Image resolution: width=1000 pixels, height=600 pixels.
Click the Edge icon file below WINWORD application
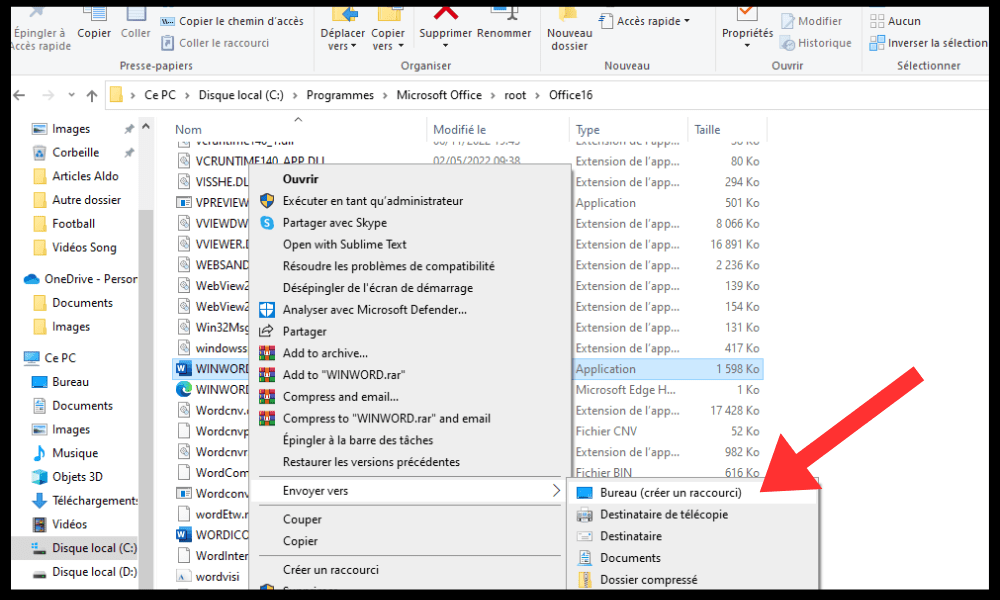click(x=184, y=389)
